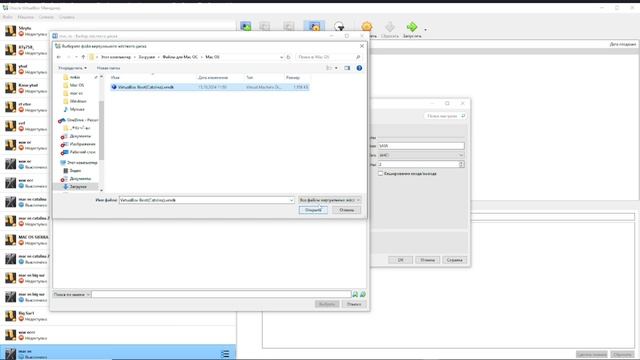640x360 pixels.
Task: Click OK in the settings dialog
Action: (400, 260)
